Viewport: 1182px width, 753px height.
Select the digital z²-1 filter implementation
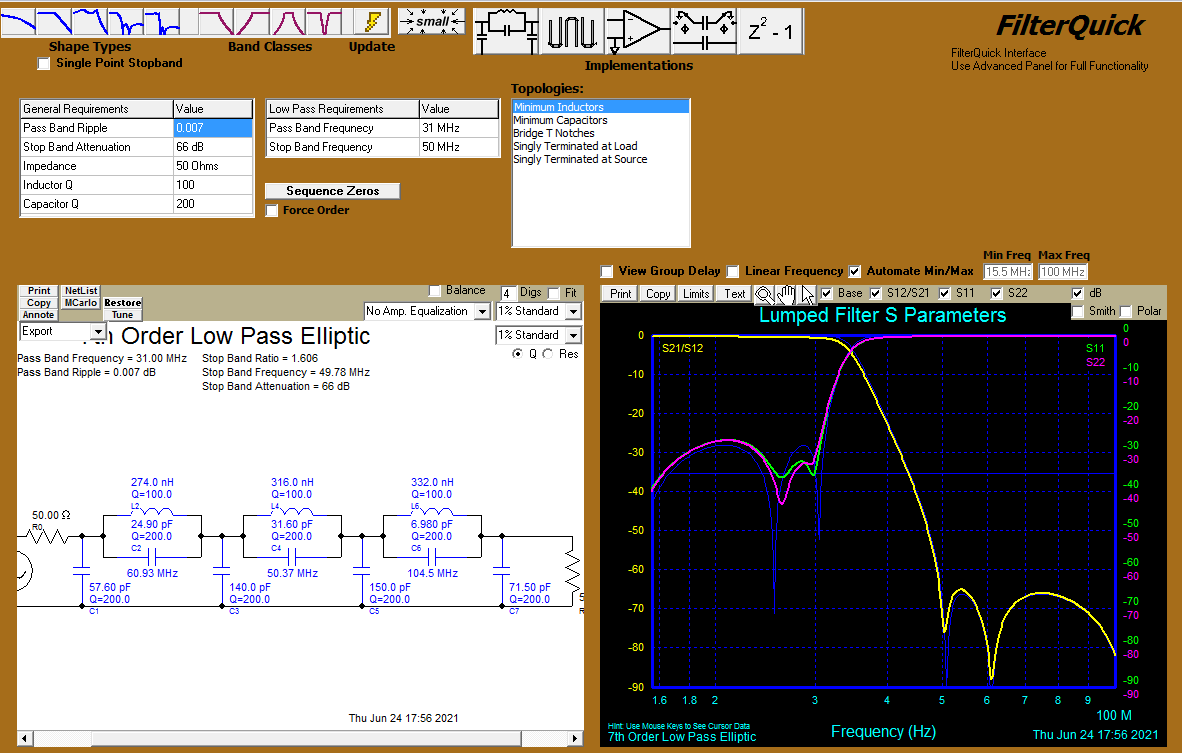click(x=770, y=30)
